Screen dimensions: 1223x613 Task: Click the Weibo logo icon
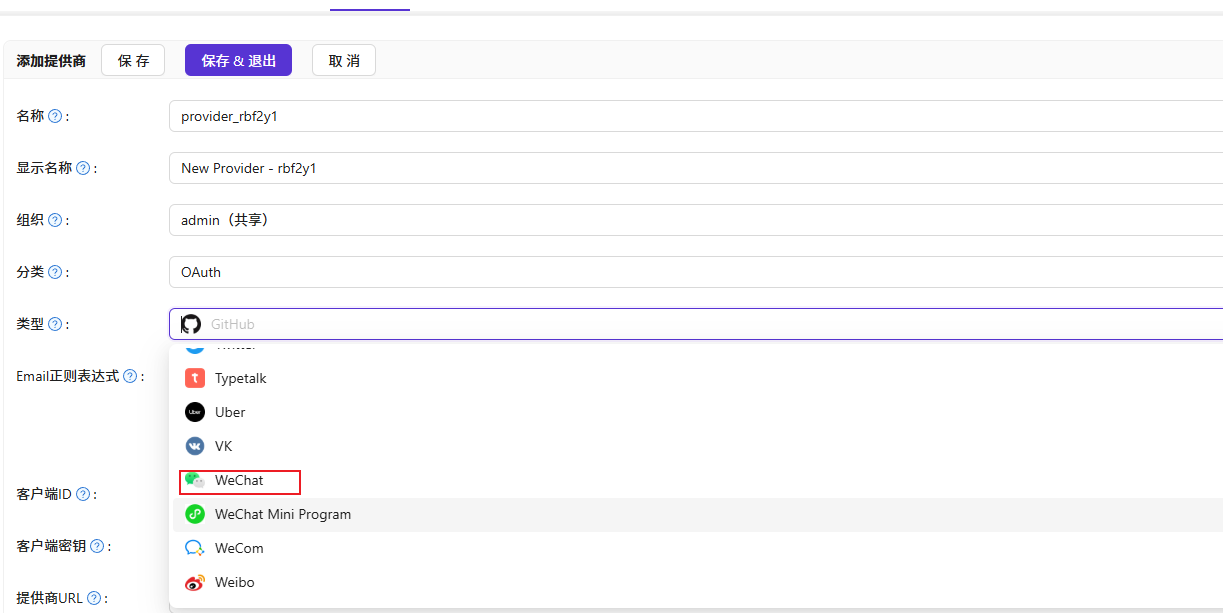[195, 582]
